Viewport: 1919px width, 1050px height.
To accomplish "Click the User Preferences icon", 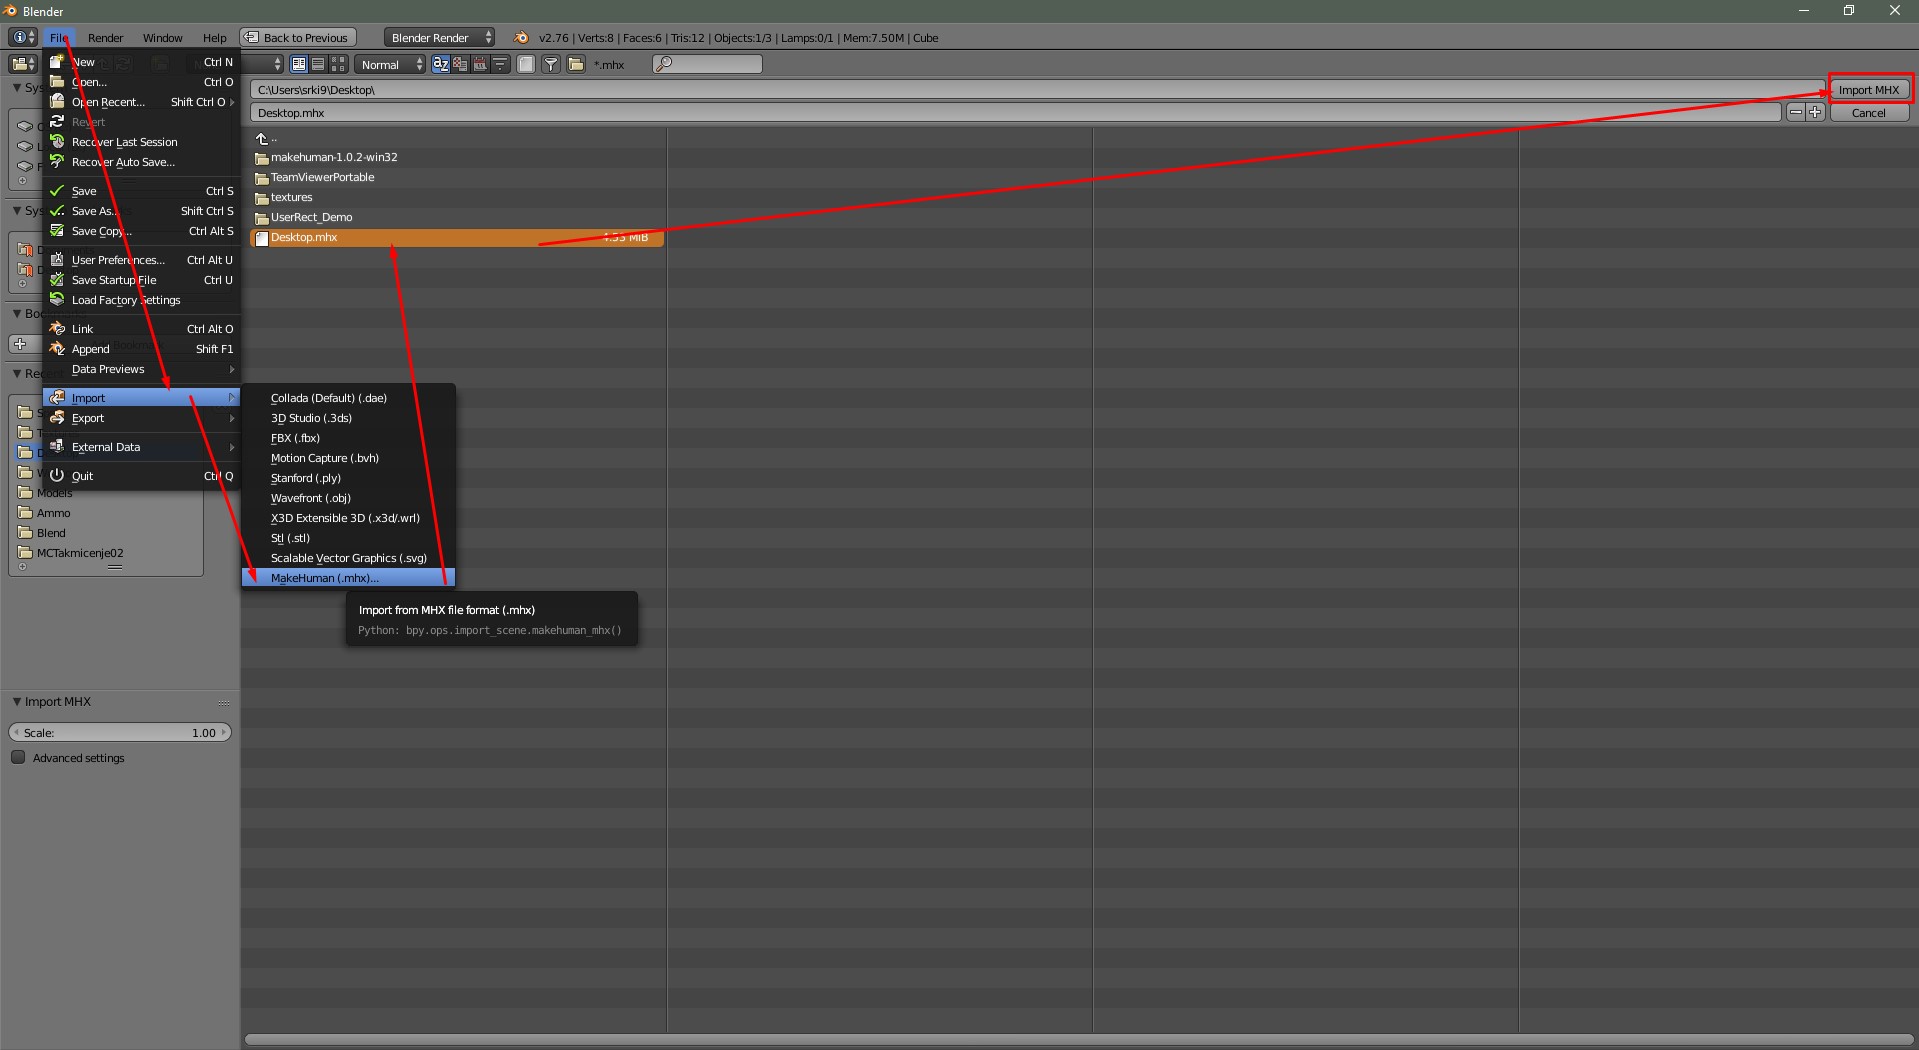I will point(57,260).
